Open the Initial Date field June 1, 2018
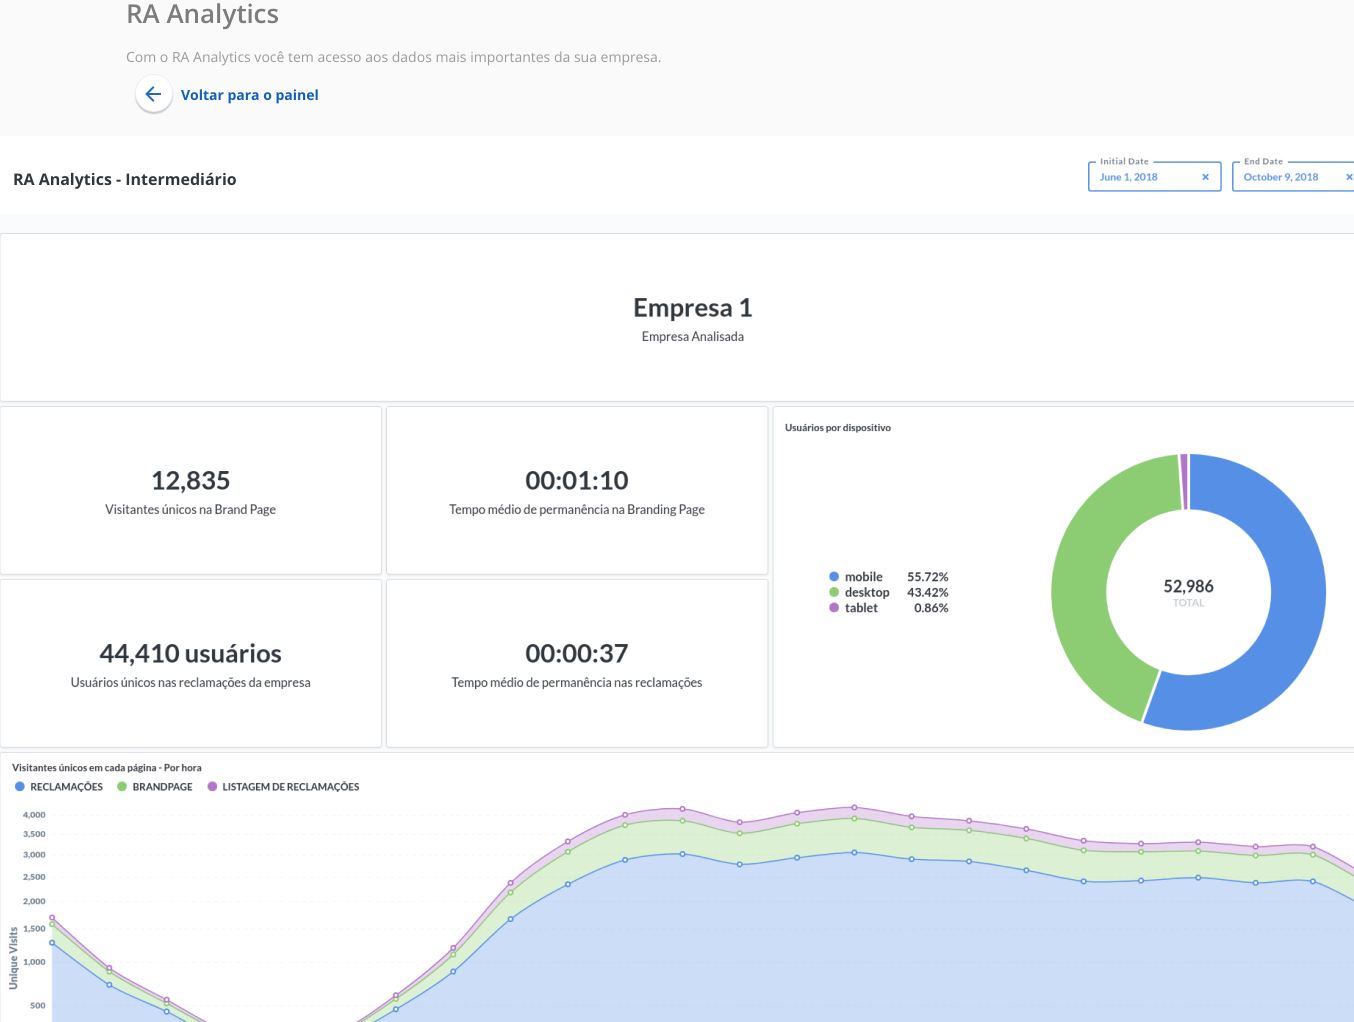1354x1022 pixels. [1140, 177]
